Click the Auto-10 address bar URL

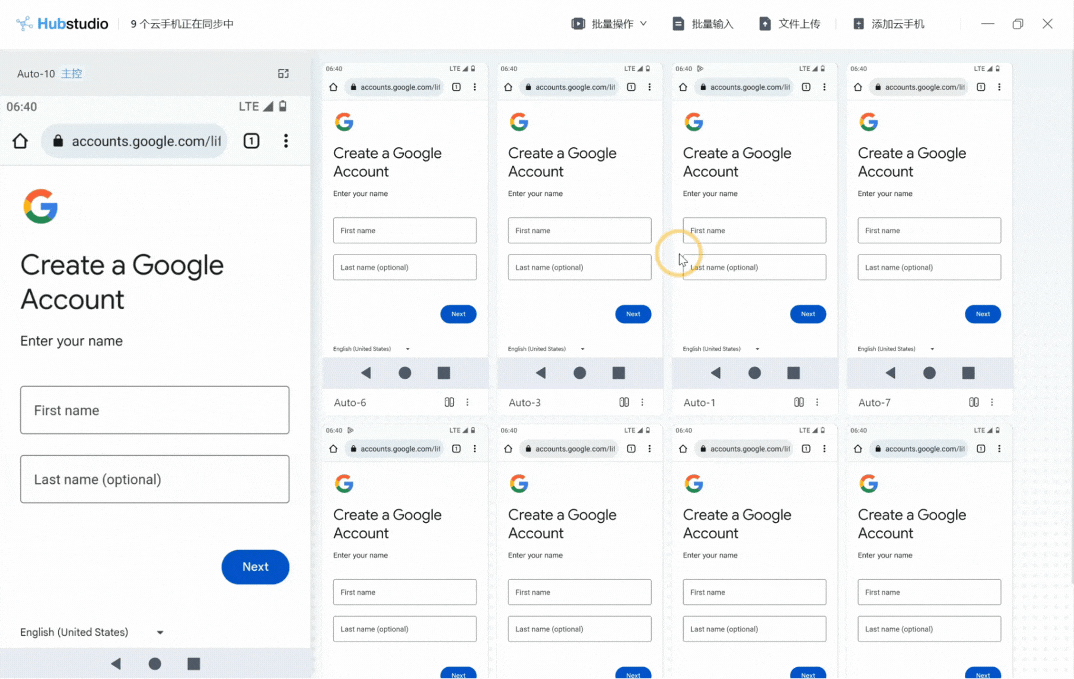pyautogui.click(x=134, y=141)
